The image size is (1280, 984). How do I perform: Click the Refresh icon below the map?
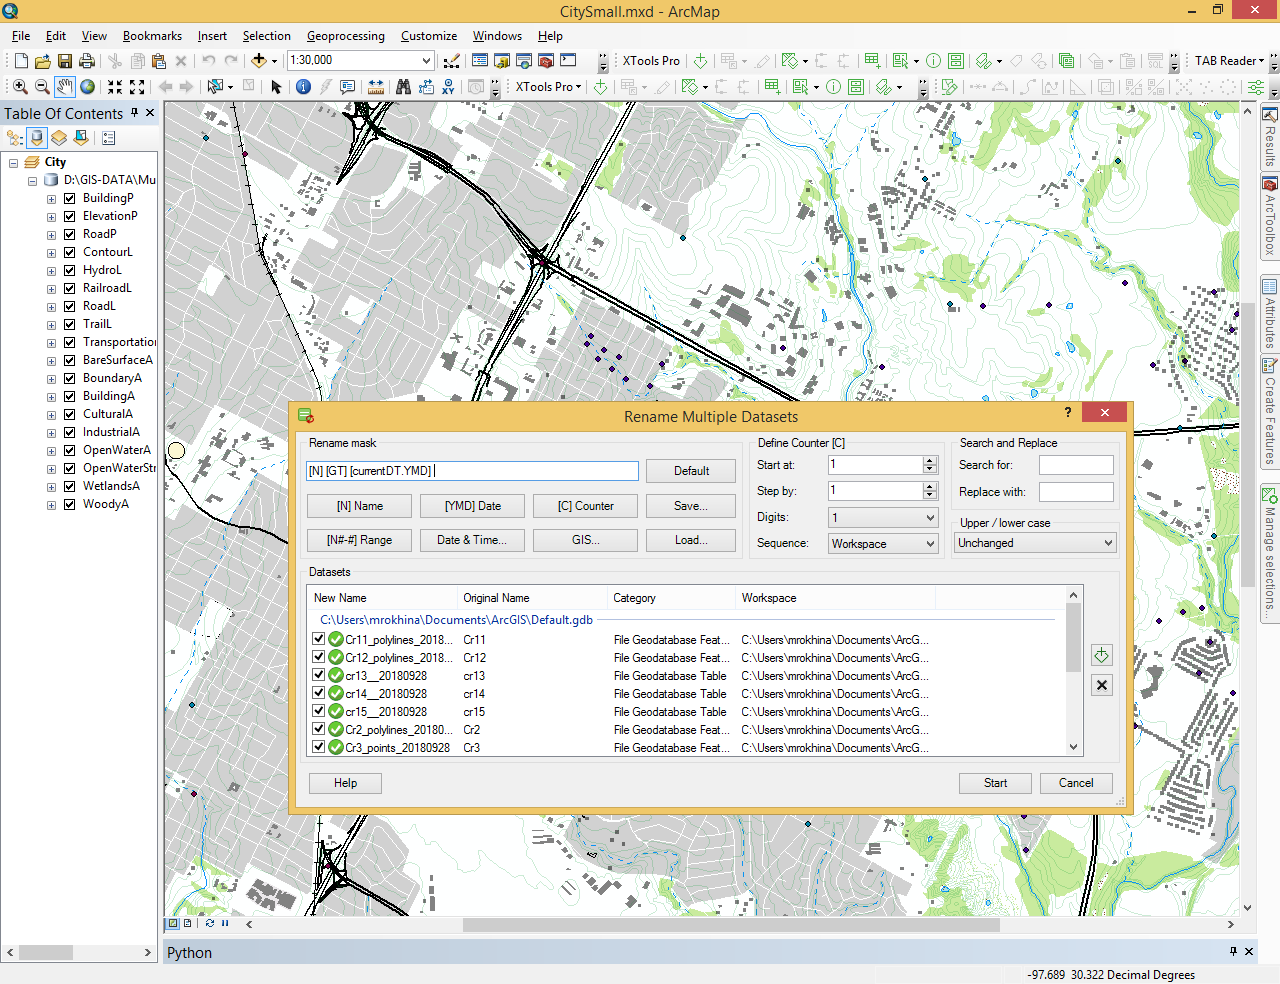(x=210, y=924)
